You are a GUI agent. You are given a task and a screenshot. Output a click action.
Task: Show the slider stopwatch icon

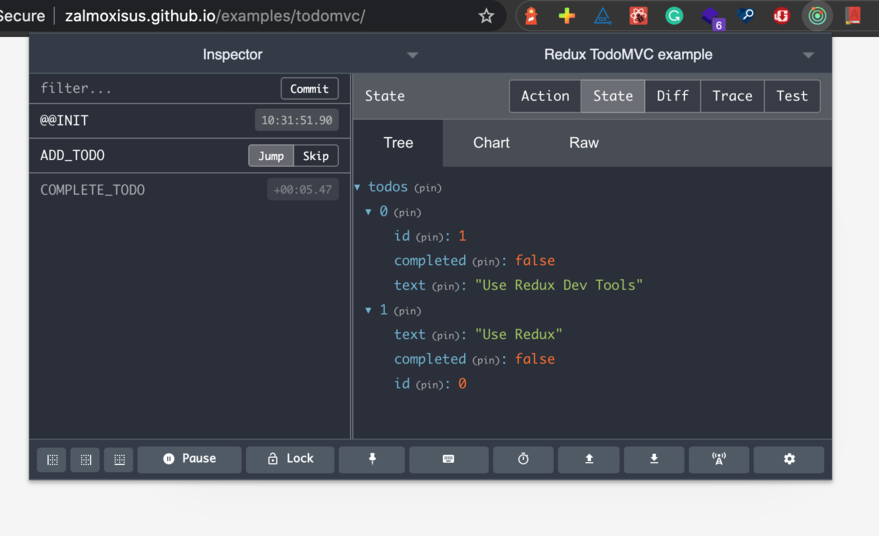[523, 459]
